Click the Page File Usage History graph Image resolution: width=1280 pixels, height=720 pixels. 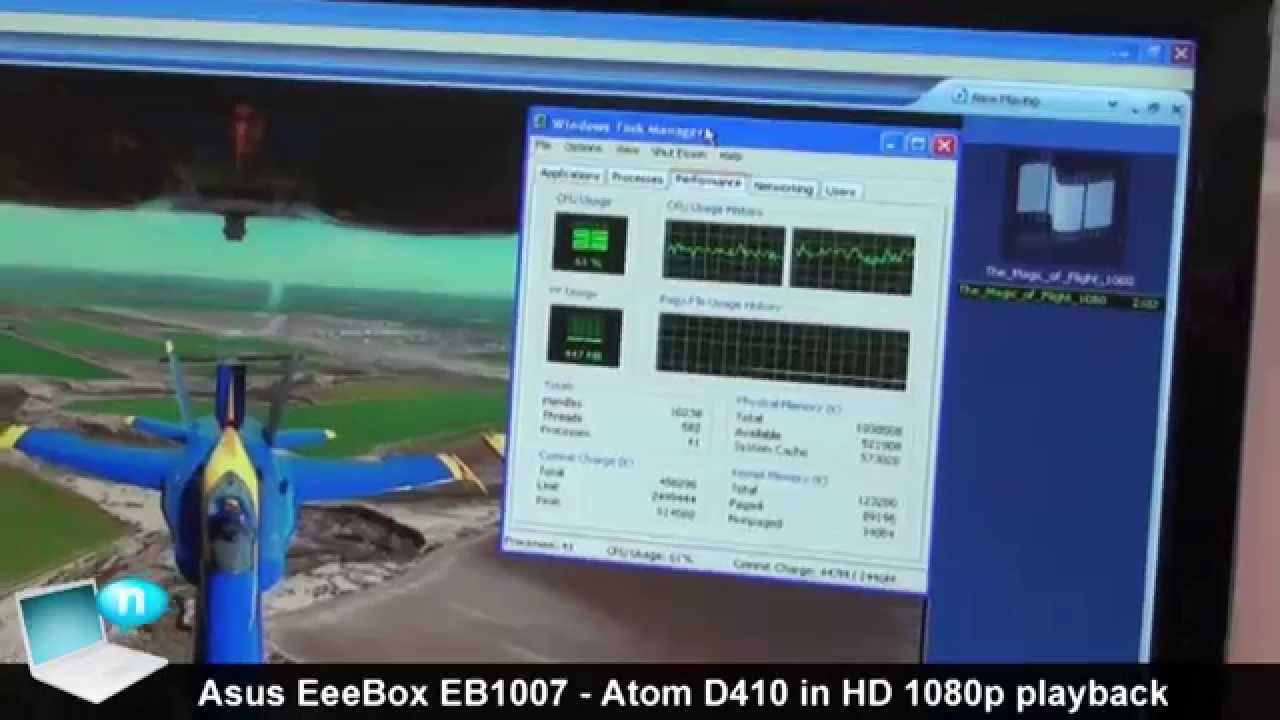[x=782, y=351]
